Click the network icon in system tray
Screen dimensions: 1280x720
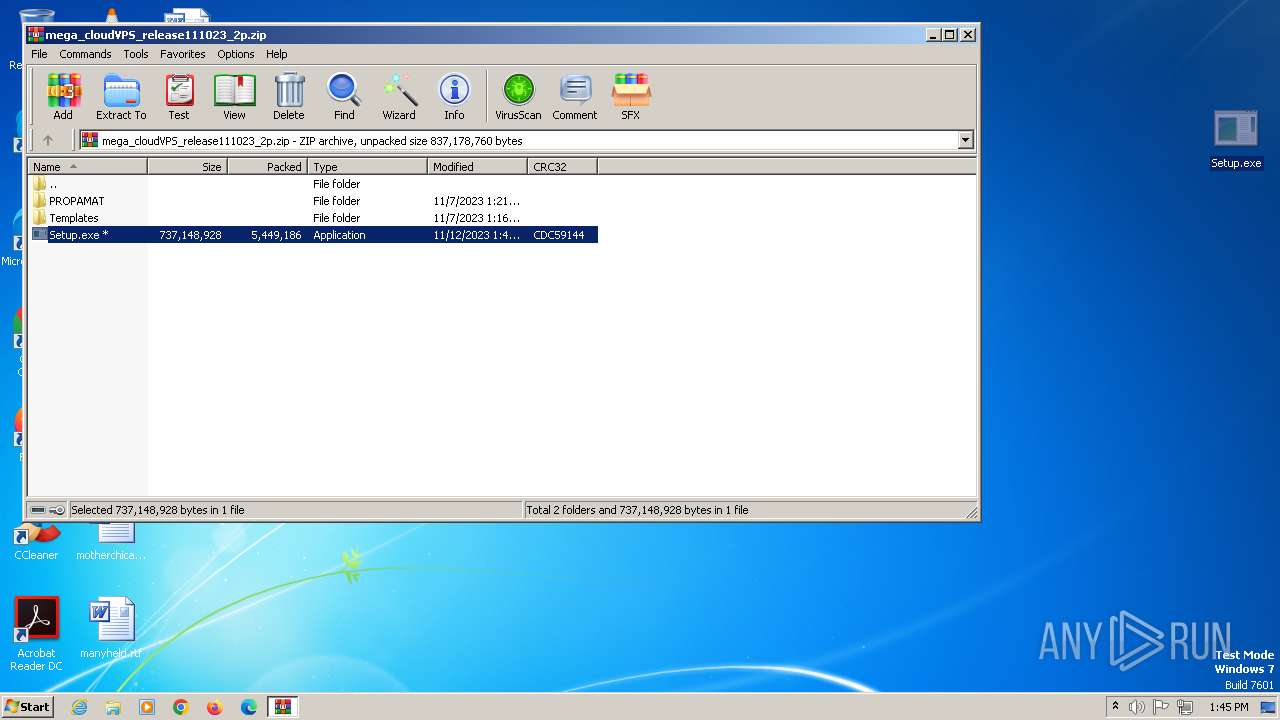click(1185, 707)
